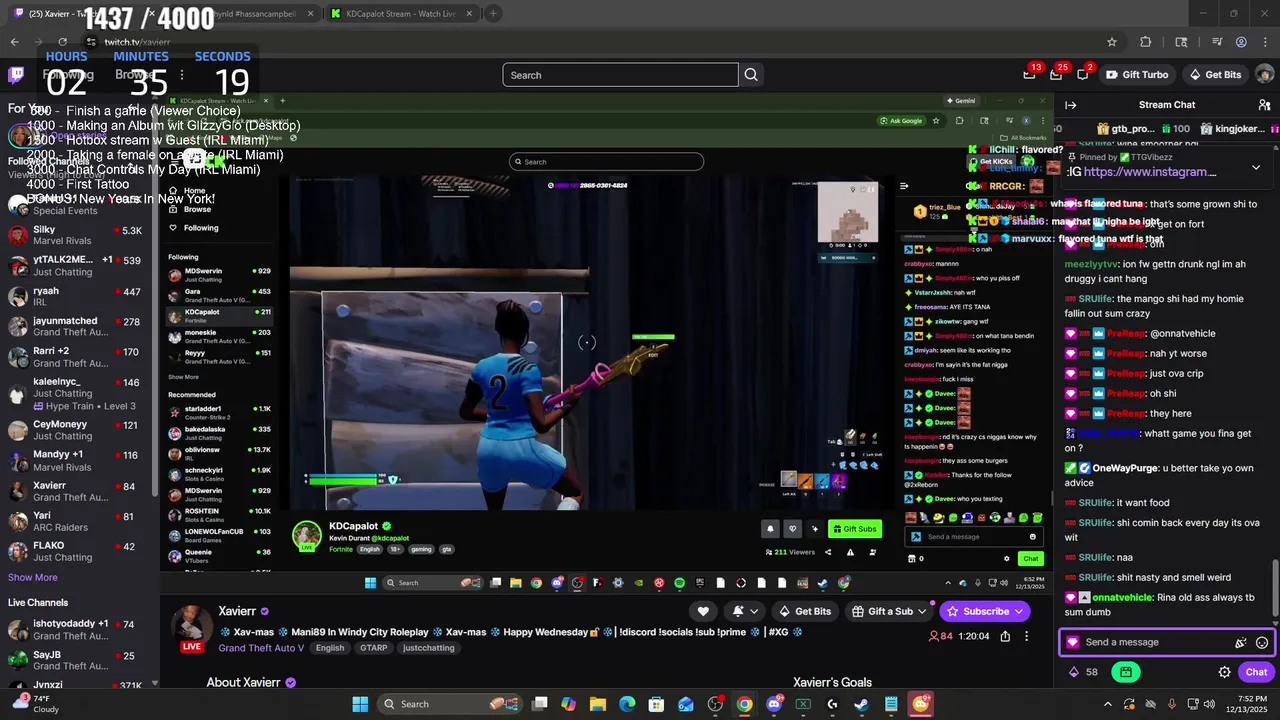Open jayunmatched channel in sidebar
The height and width of the screenshot is (720, 1280).
tap(77, 327)
